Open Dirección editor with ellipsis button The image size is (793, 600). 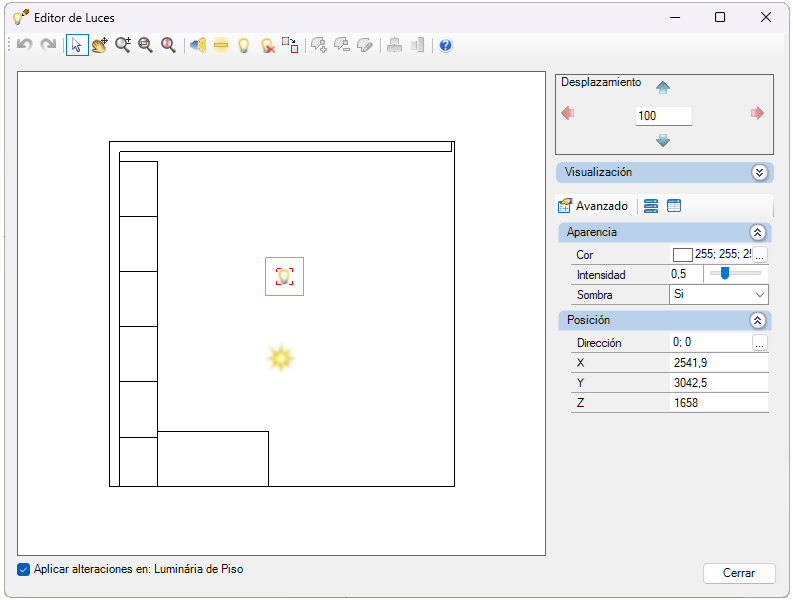[x=760, y=343]
